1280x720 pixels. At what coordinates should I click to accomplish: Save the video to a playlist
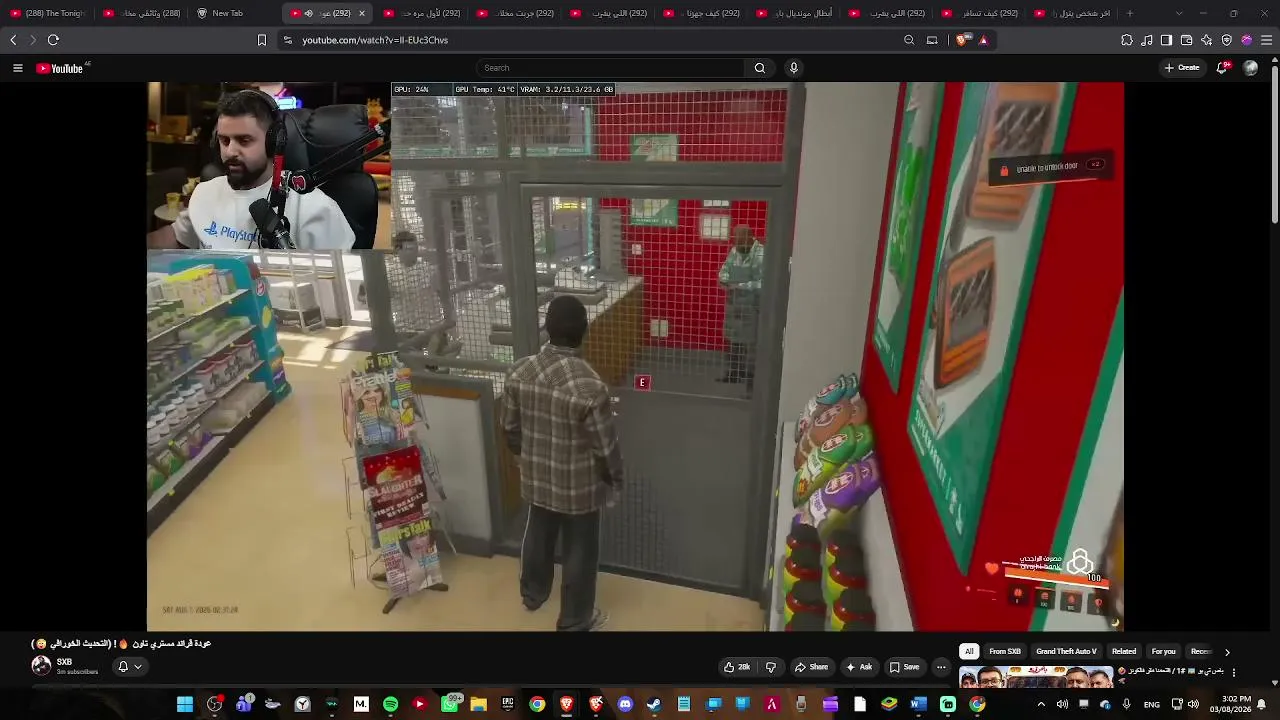pyautogui.click(x=904, y=667)
